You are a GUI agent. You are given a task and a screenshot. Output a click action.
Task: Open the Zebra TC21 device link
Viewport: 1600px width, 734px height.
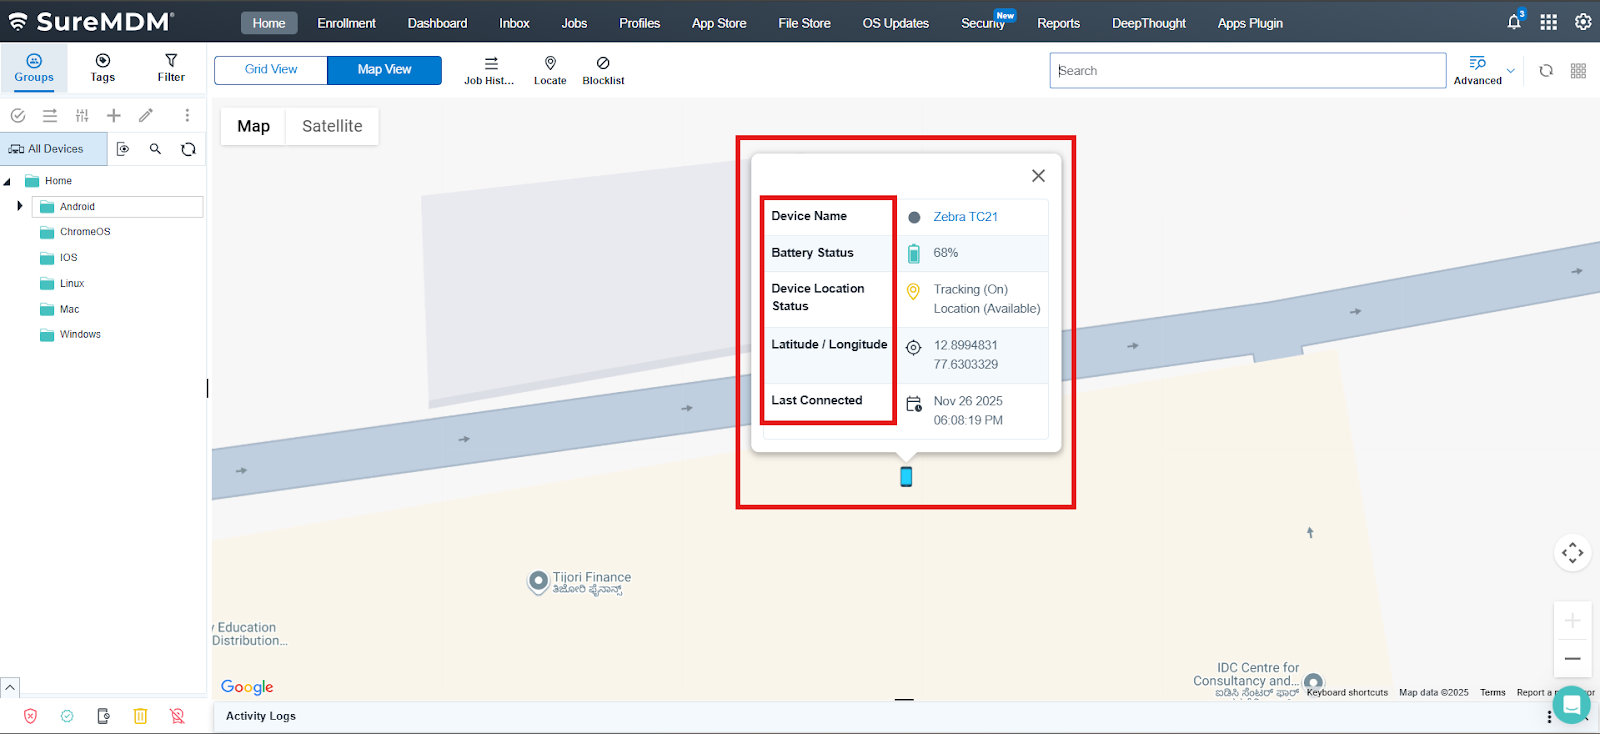965,217
